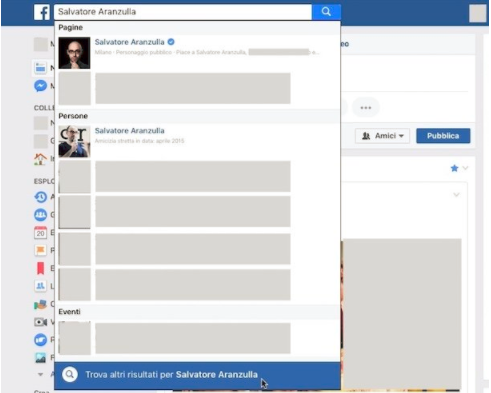Image resolution: width=491 pixels, height=393 pixels.
Task: Click the Eventi section header
Action: (69, 312)
